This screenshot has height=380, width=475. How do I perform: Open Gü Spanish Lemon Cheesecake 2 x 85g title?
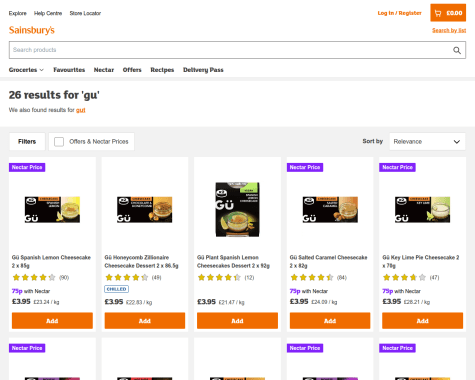(x=51, y=262)
